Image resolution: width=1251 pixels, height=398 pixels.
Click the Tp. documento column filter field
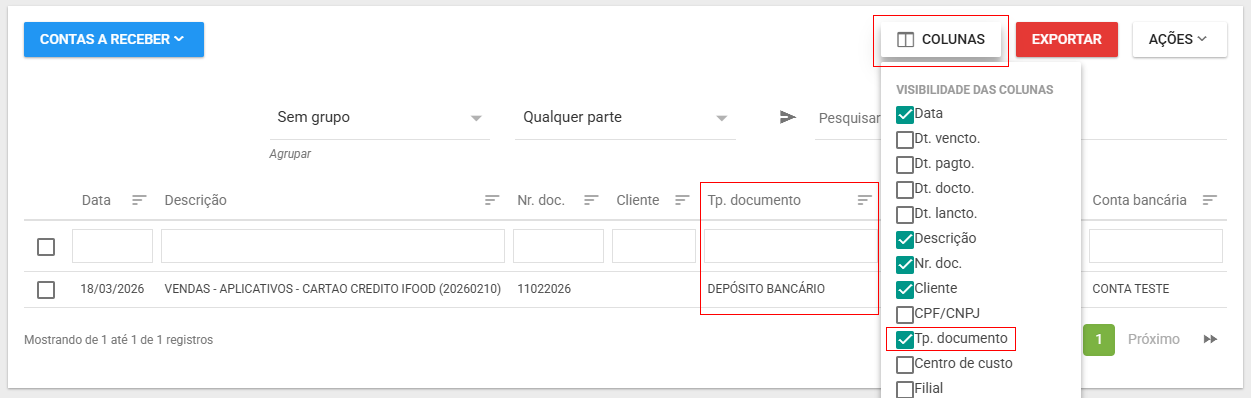[792, 246]
